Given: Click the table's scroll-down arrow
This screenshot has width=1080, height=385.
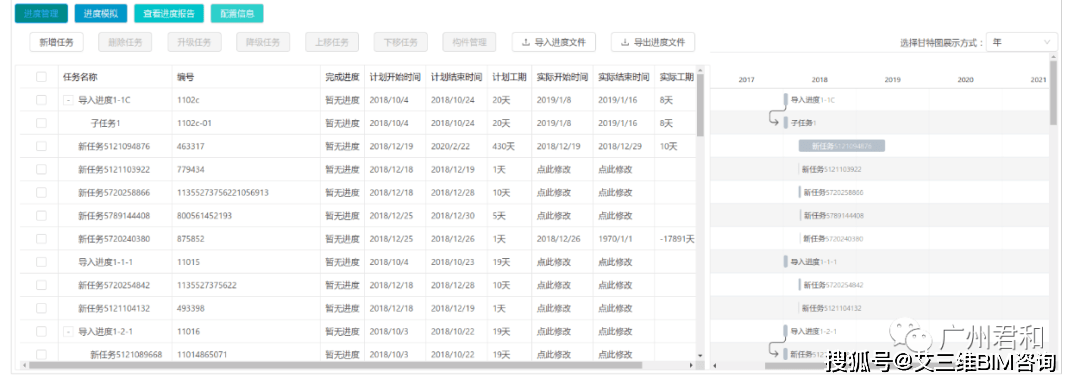Looking at the screenshot, I should [700, 355].
